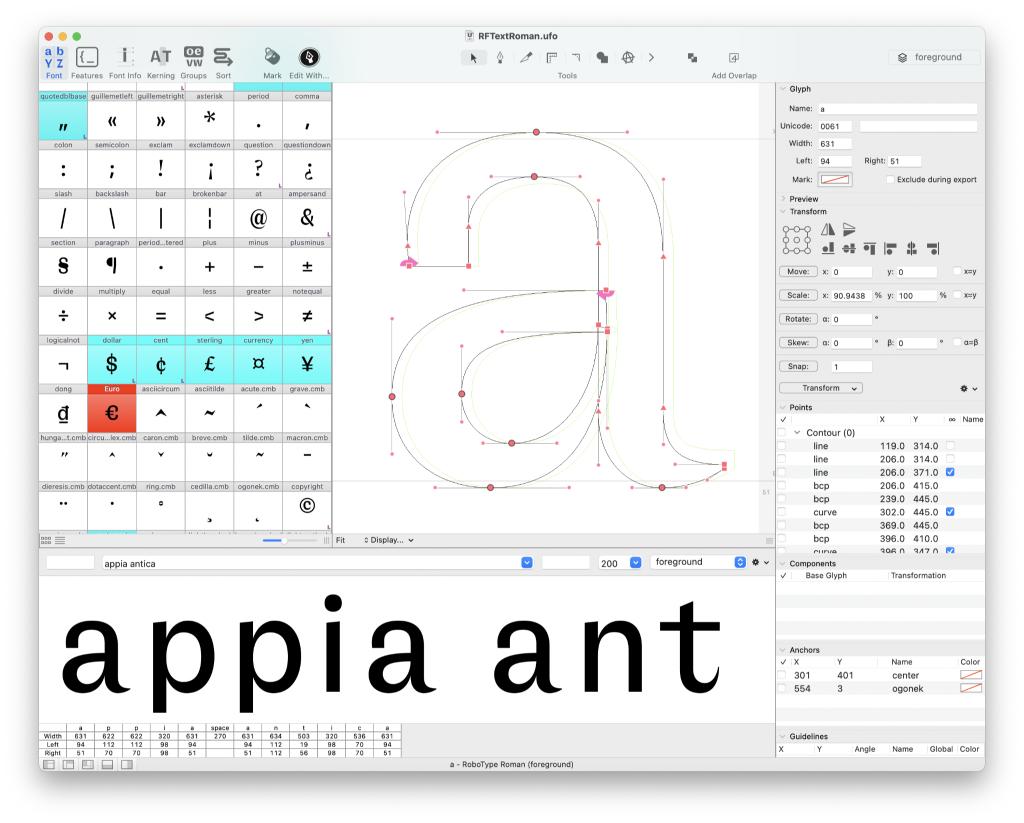Open the point size 200 dropdown
The width and height of the screenshot is (1024, 823).
pos(635,562)
